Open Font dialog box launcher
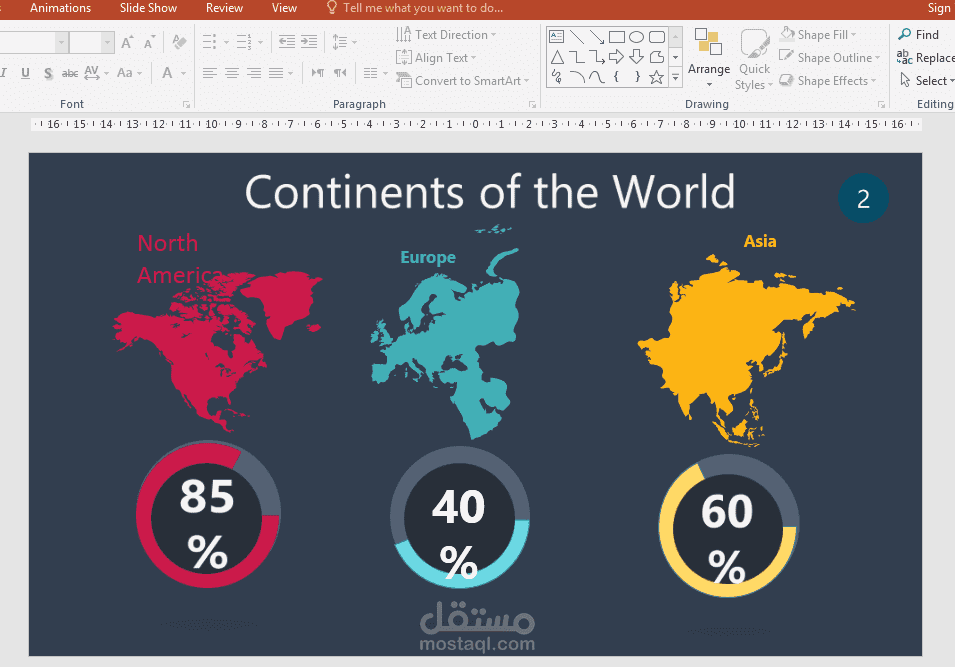The height and width of the screenshot is (667, 955). pyautogui.click(x=186, y=105)
